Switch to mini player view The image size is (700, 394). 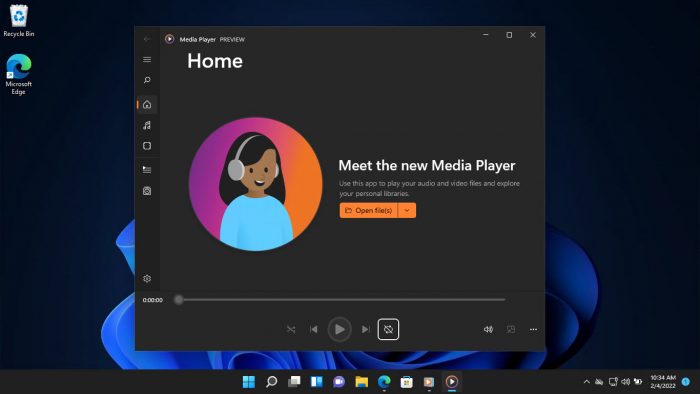pos(511,329)
